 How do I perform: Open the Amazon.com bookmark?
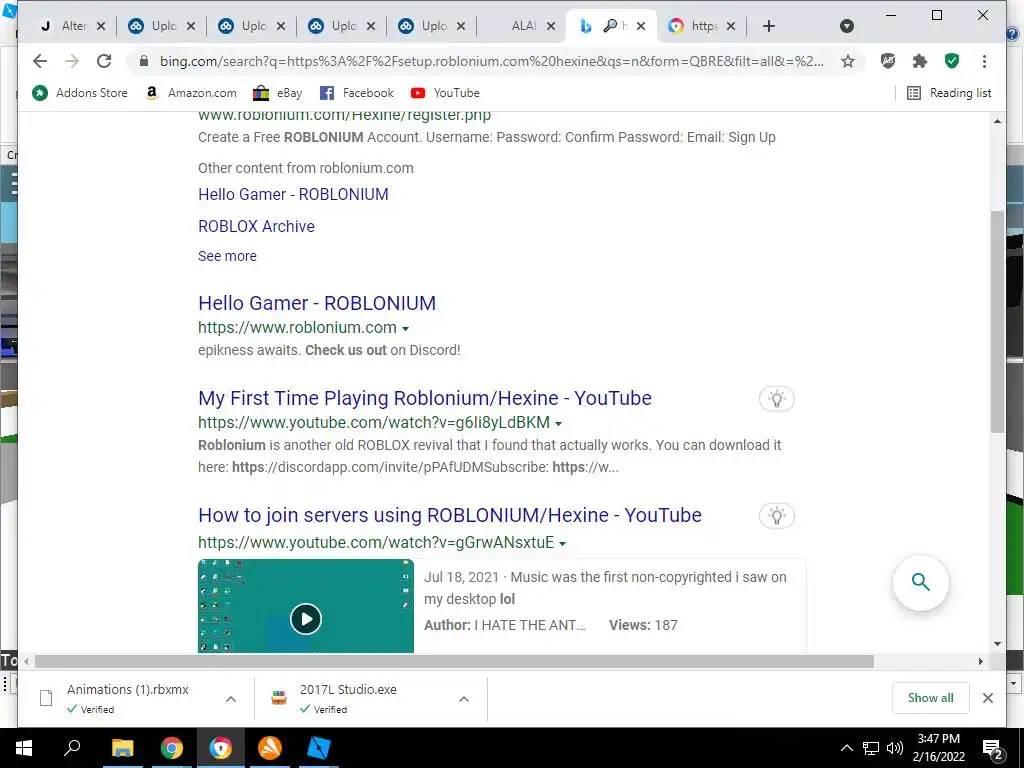click(191, 93)
